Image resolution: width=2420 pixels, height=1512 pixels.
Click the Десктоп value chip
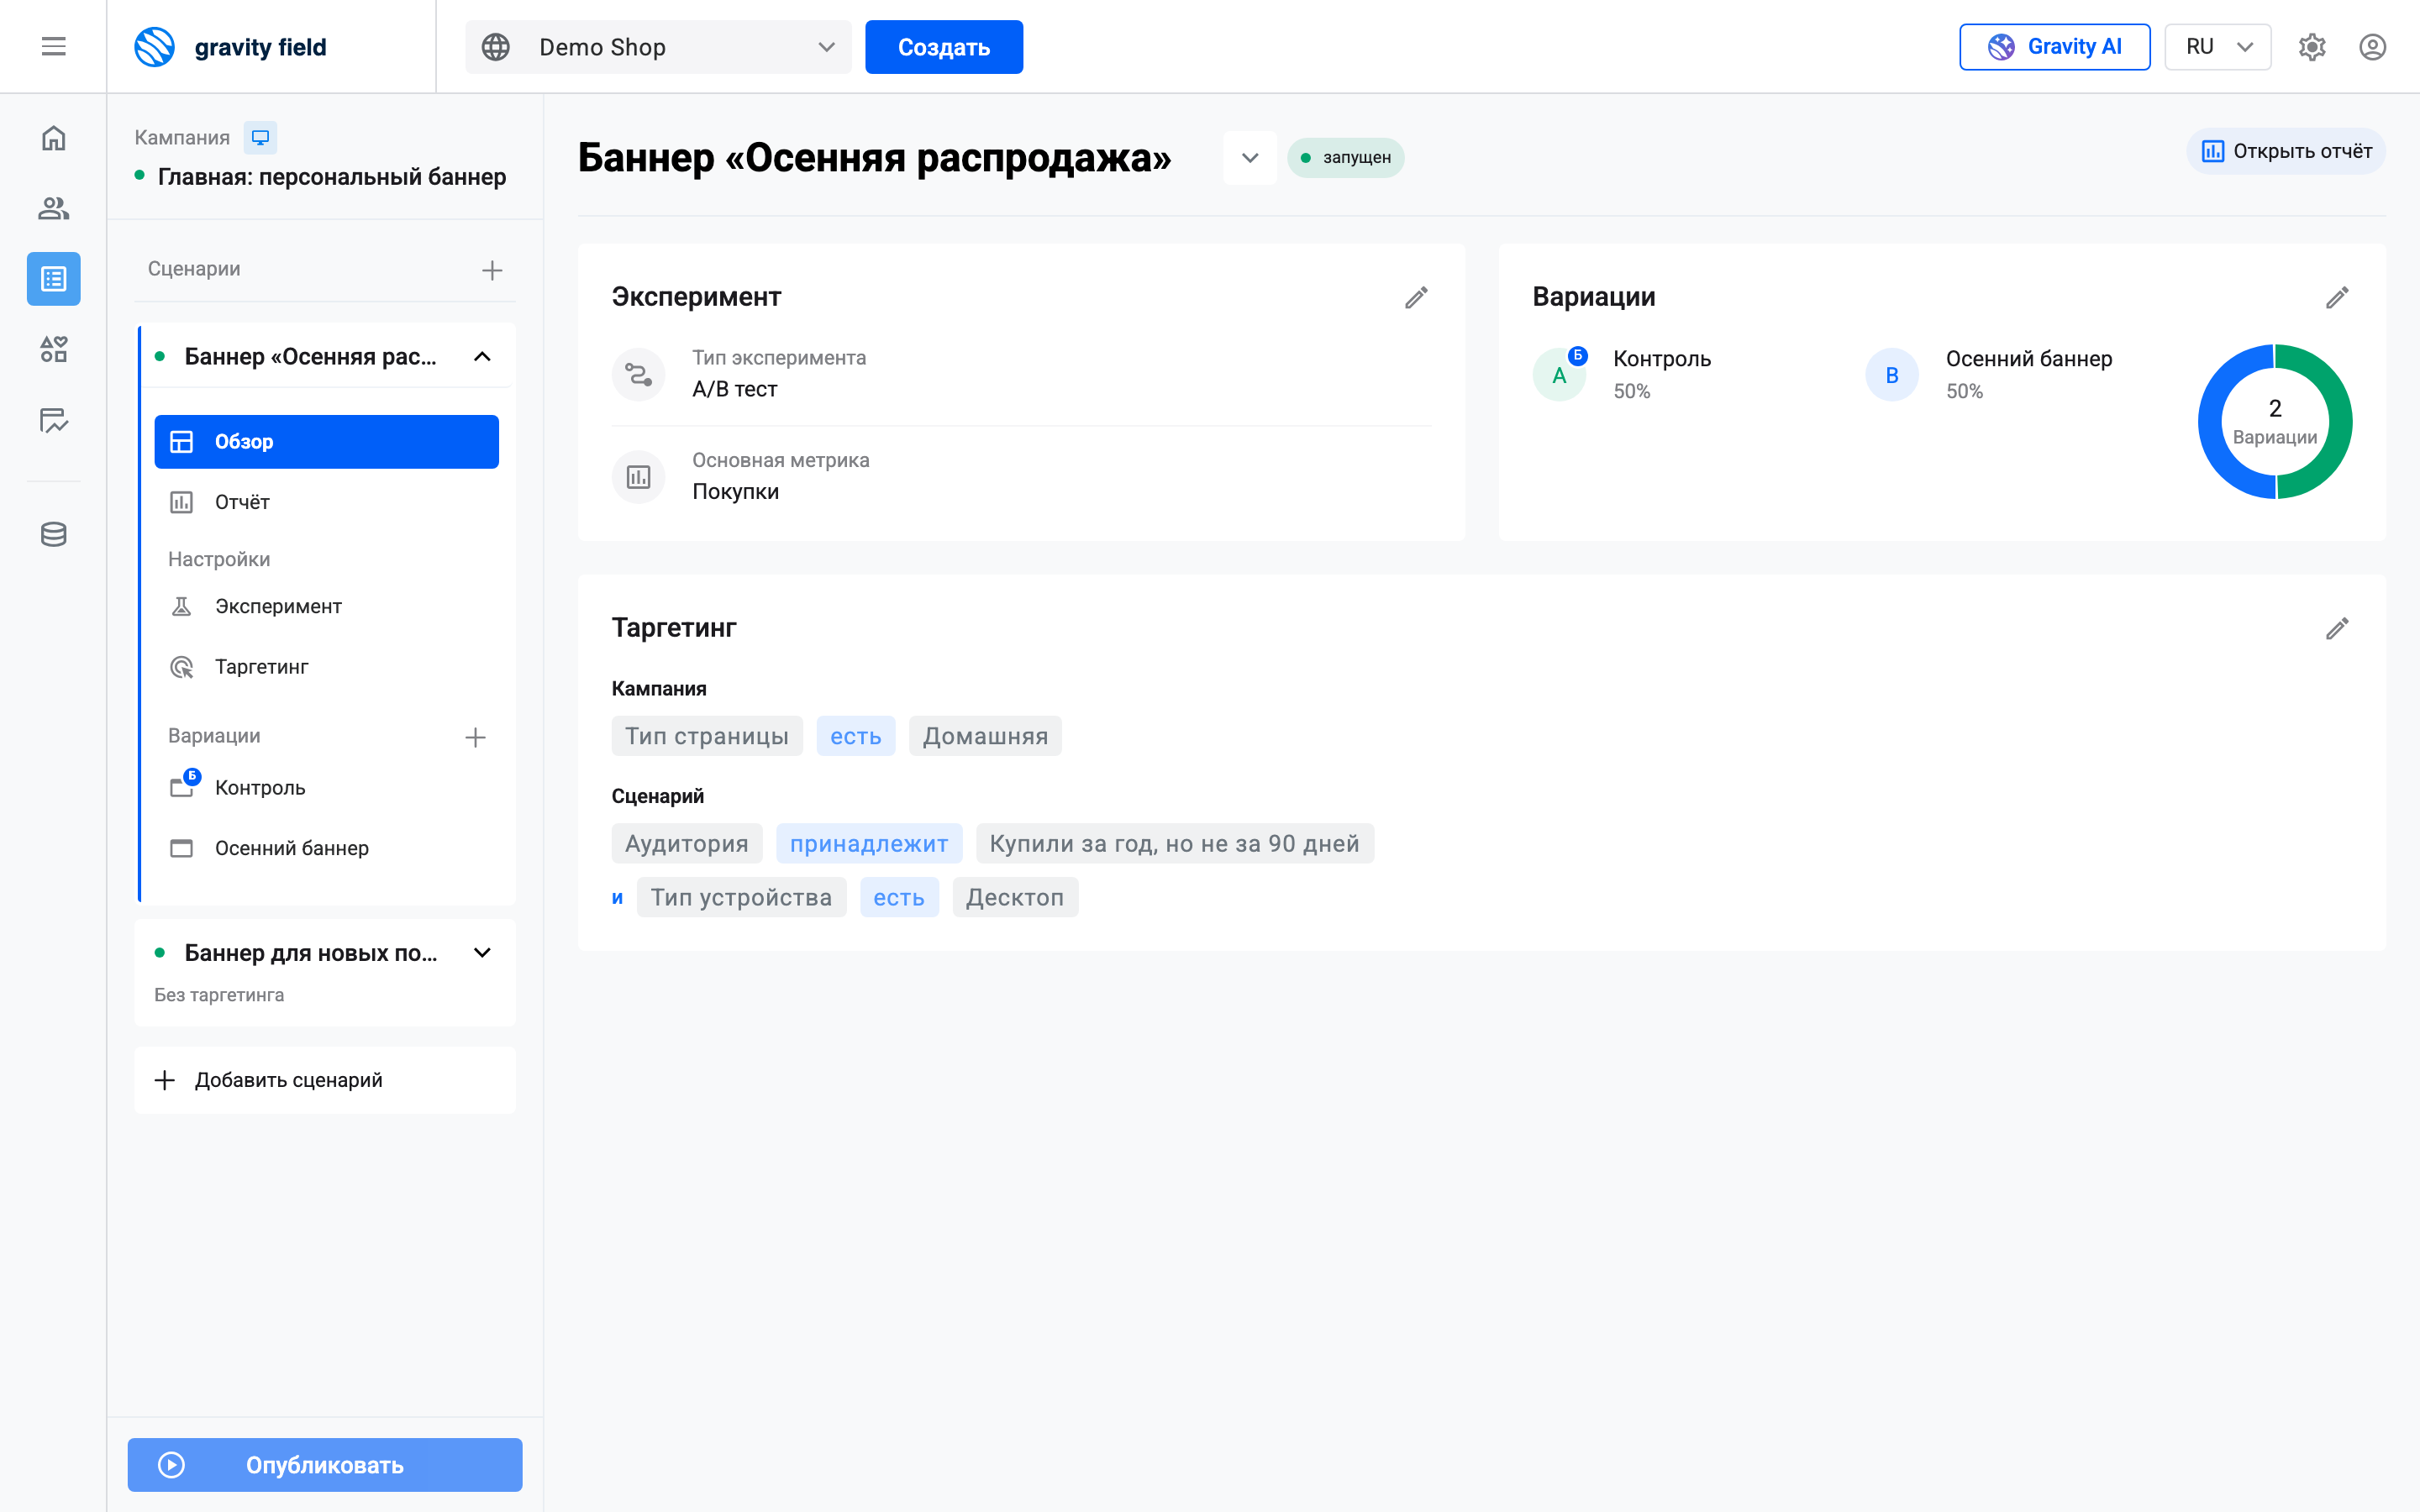point(1015,897)
